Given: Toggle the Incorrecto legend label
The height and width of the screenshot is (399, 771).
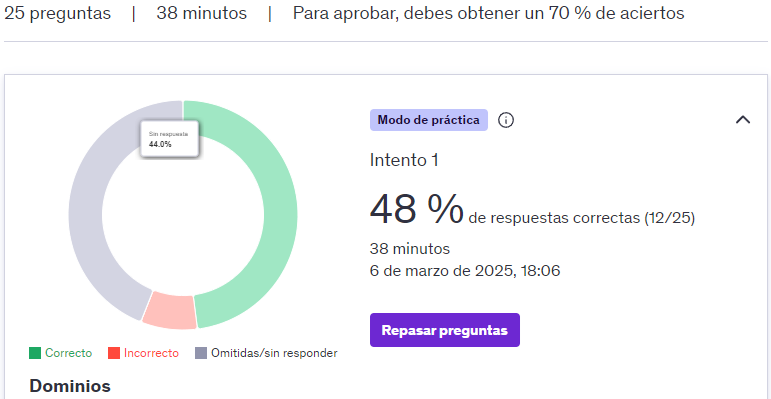Looking at the screenshot, I should (x=151, y=353).
